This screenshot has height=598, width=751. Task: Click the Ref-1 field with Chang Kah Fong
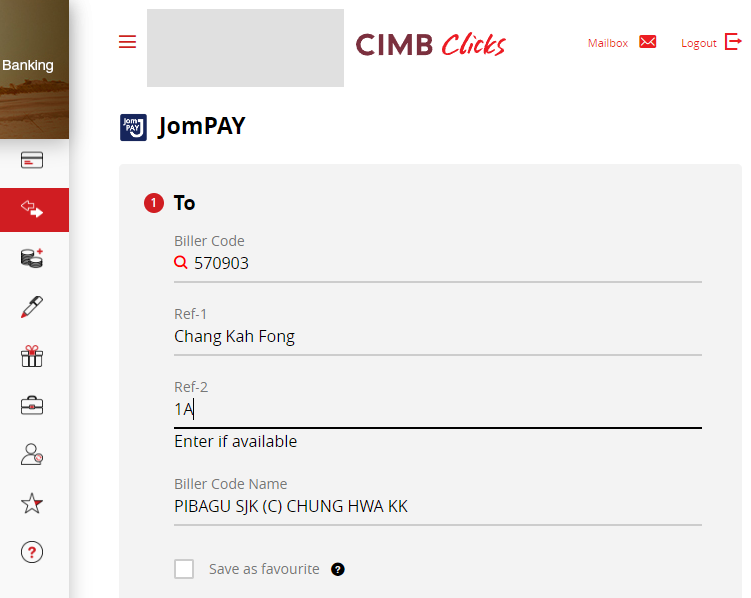pos(437,336)
